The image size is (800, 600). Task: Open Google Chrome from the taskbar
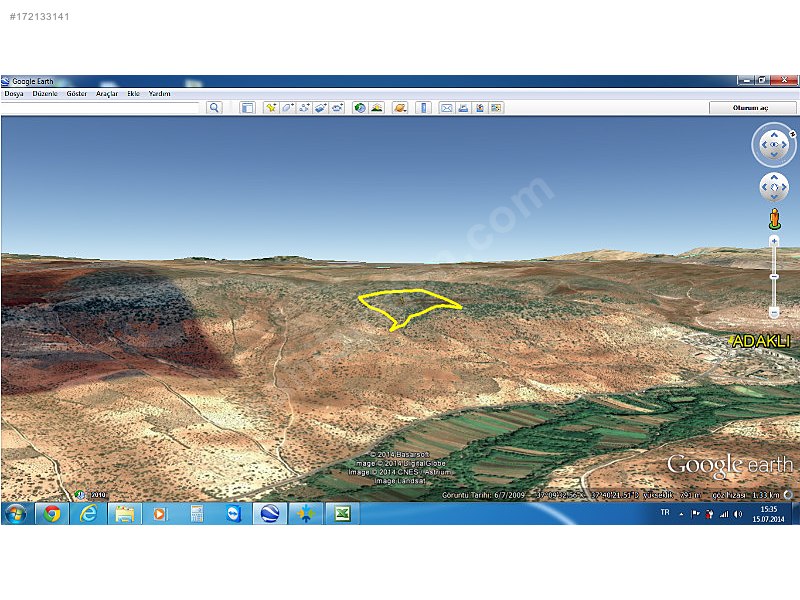[52, 513]
